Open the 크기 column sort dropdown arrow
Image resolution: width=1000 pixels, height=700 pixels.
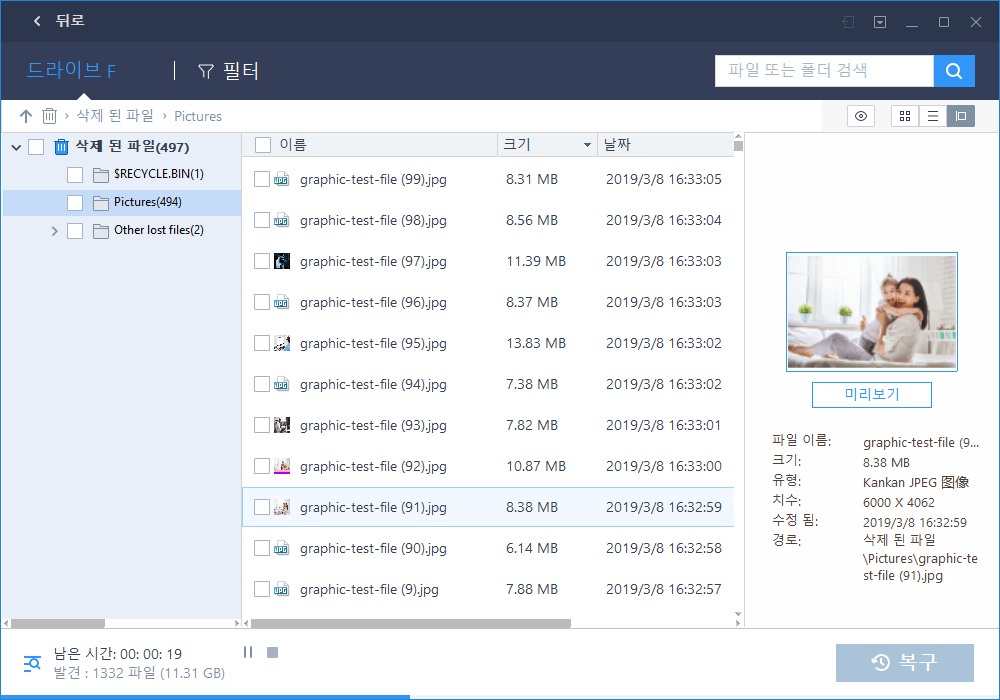point(587,145)
